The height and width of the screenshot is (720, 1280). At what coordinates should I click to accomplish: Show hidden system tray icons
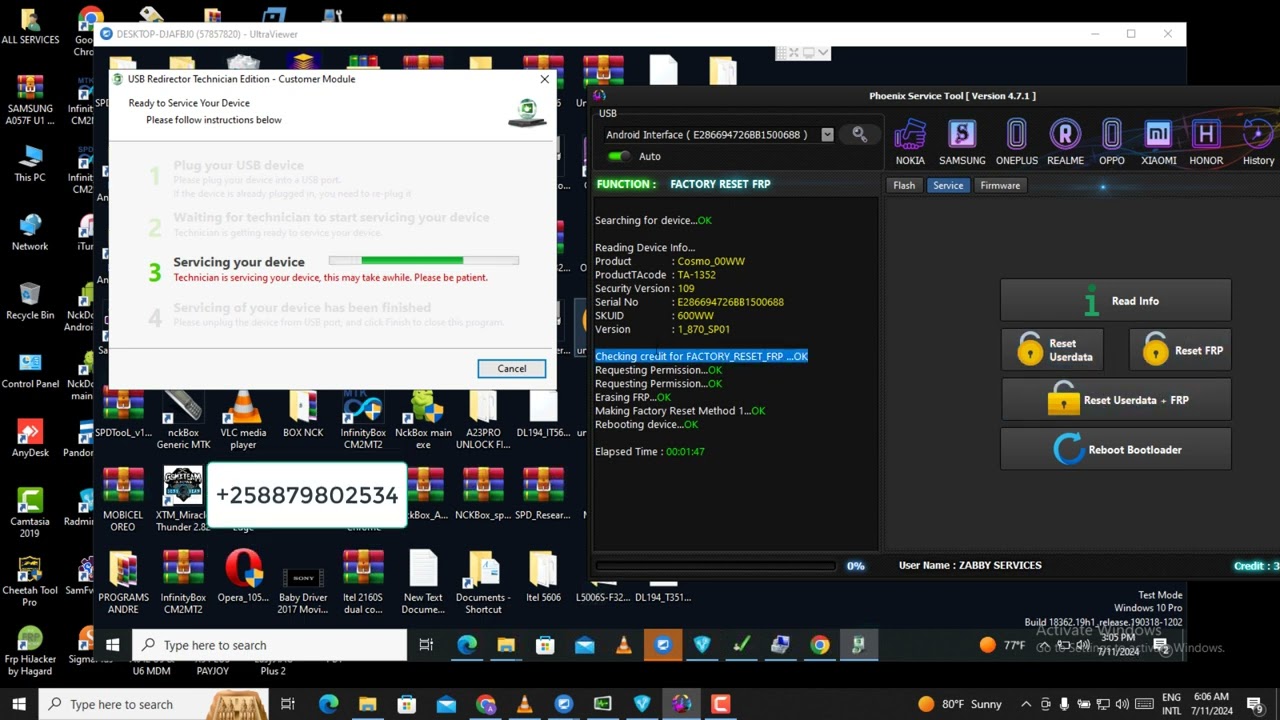click(x=1026, y=704)
